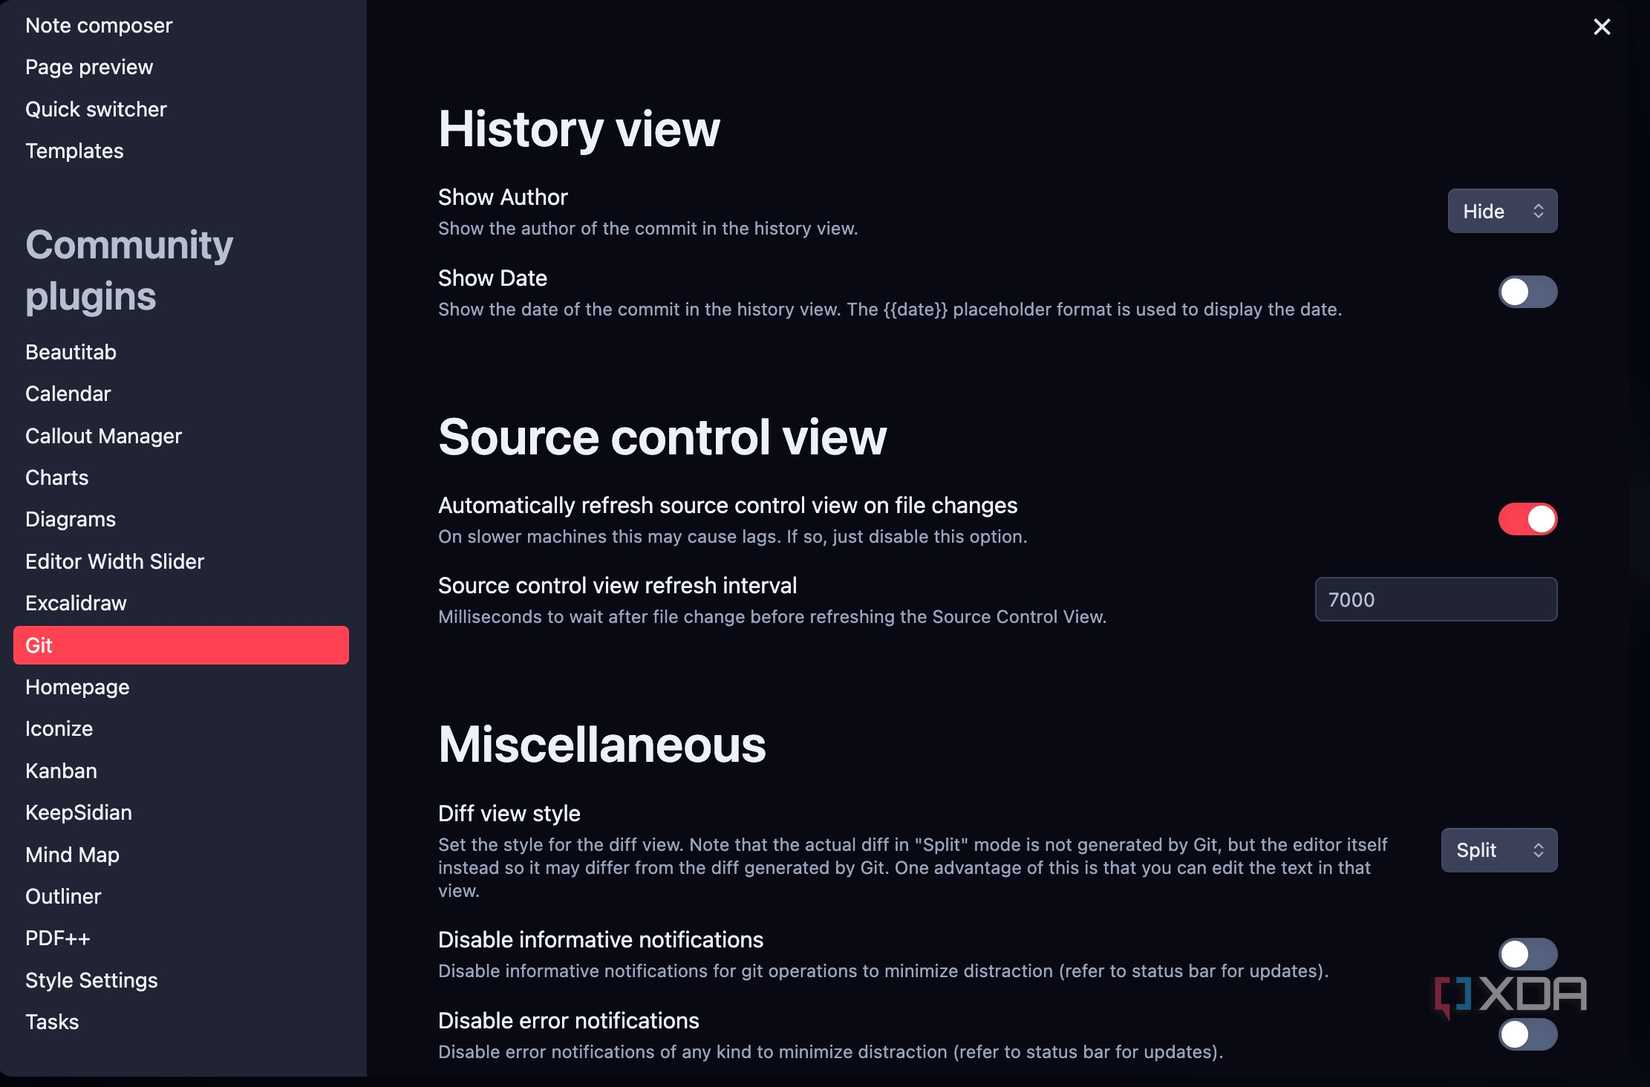Open Quick switcher settings
This screenshot has height=1087, width=1650.
96,108
